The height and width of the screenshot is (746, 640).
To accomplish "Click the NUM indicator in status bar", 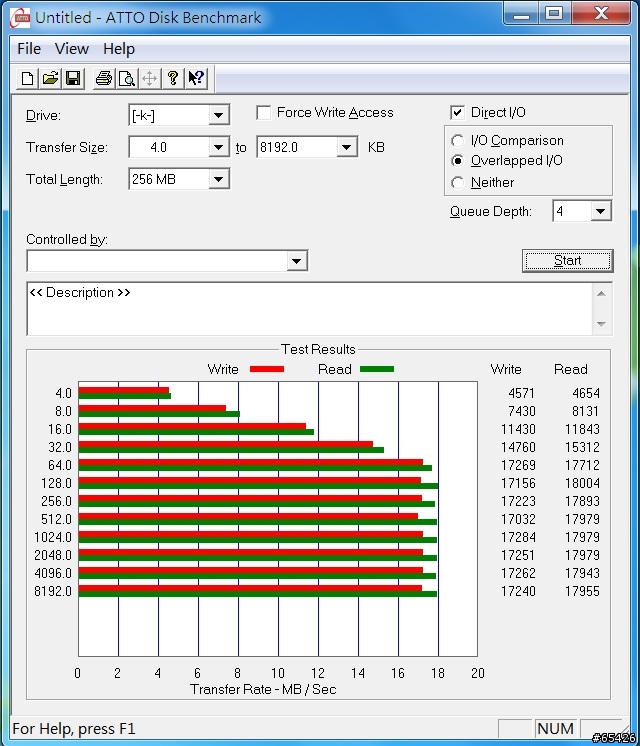I will (555, 728).
